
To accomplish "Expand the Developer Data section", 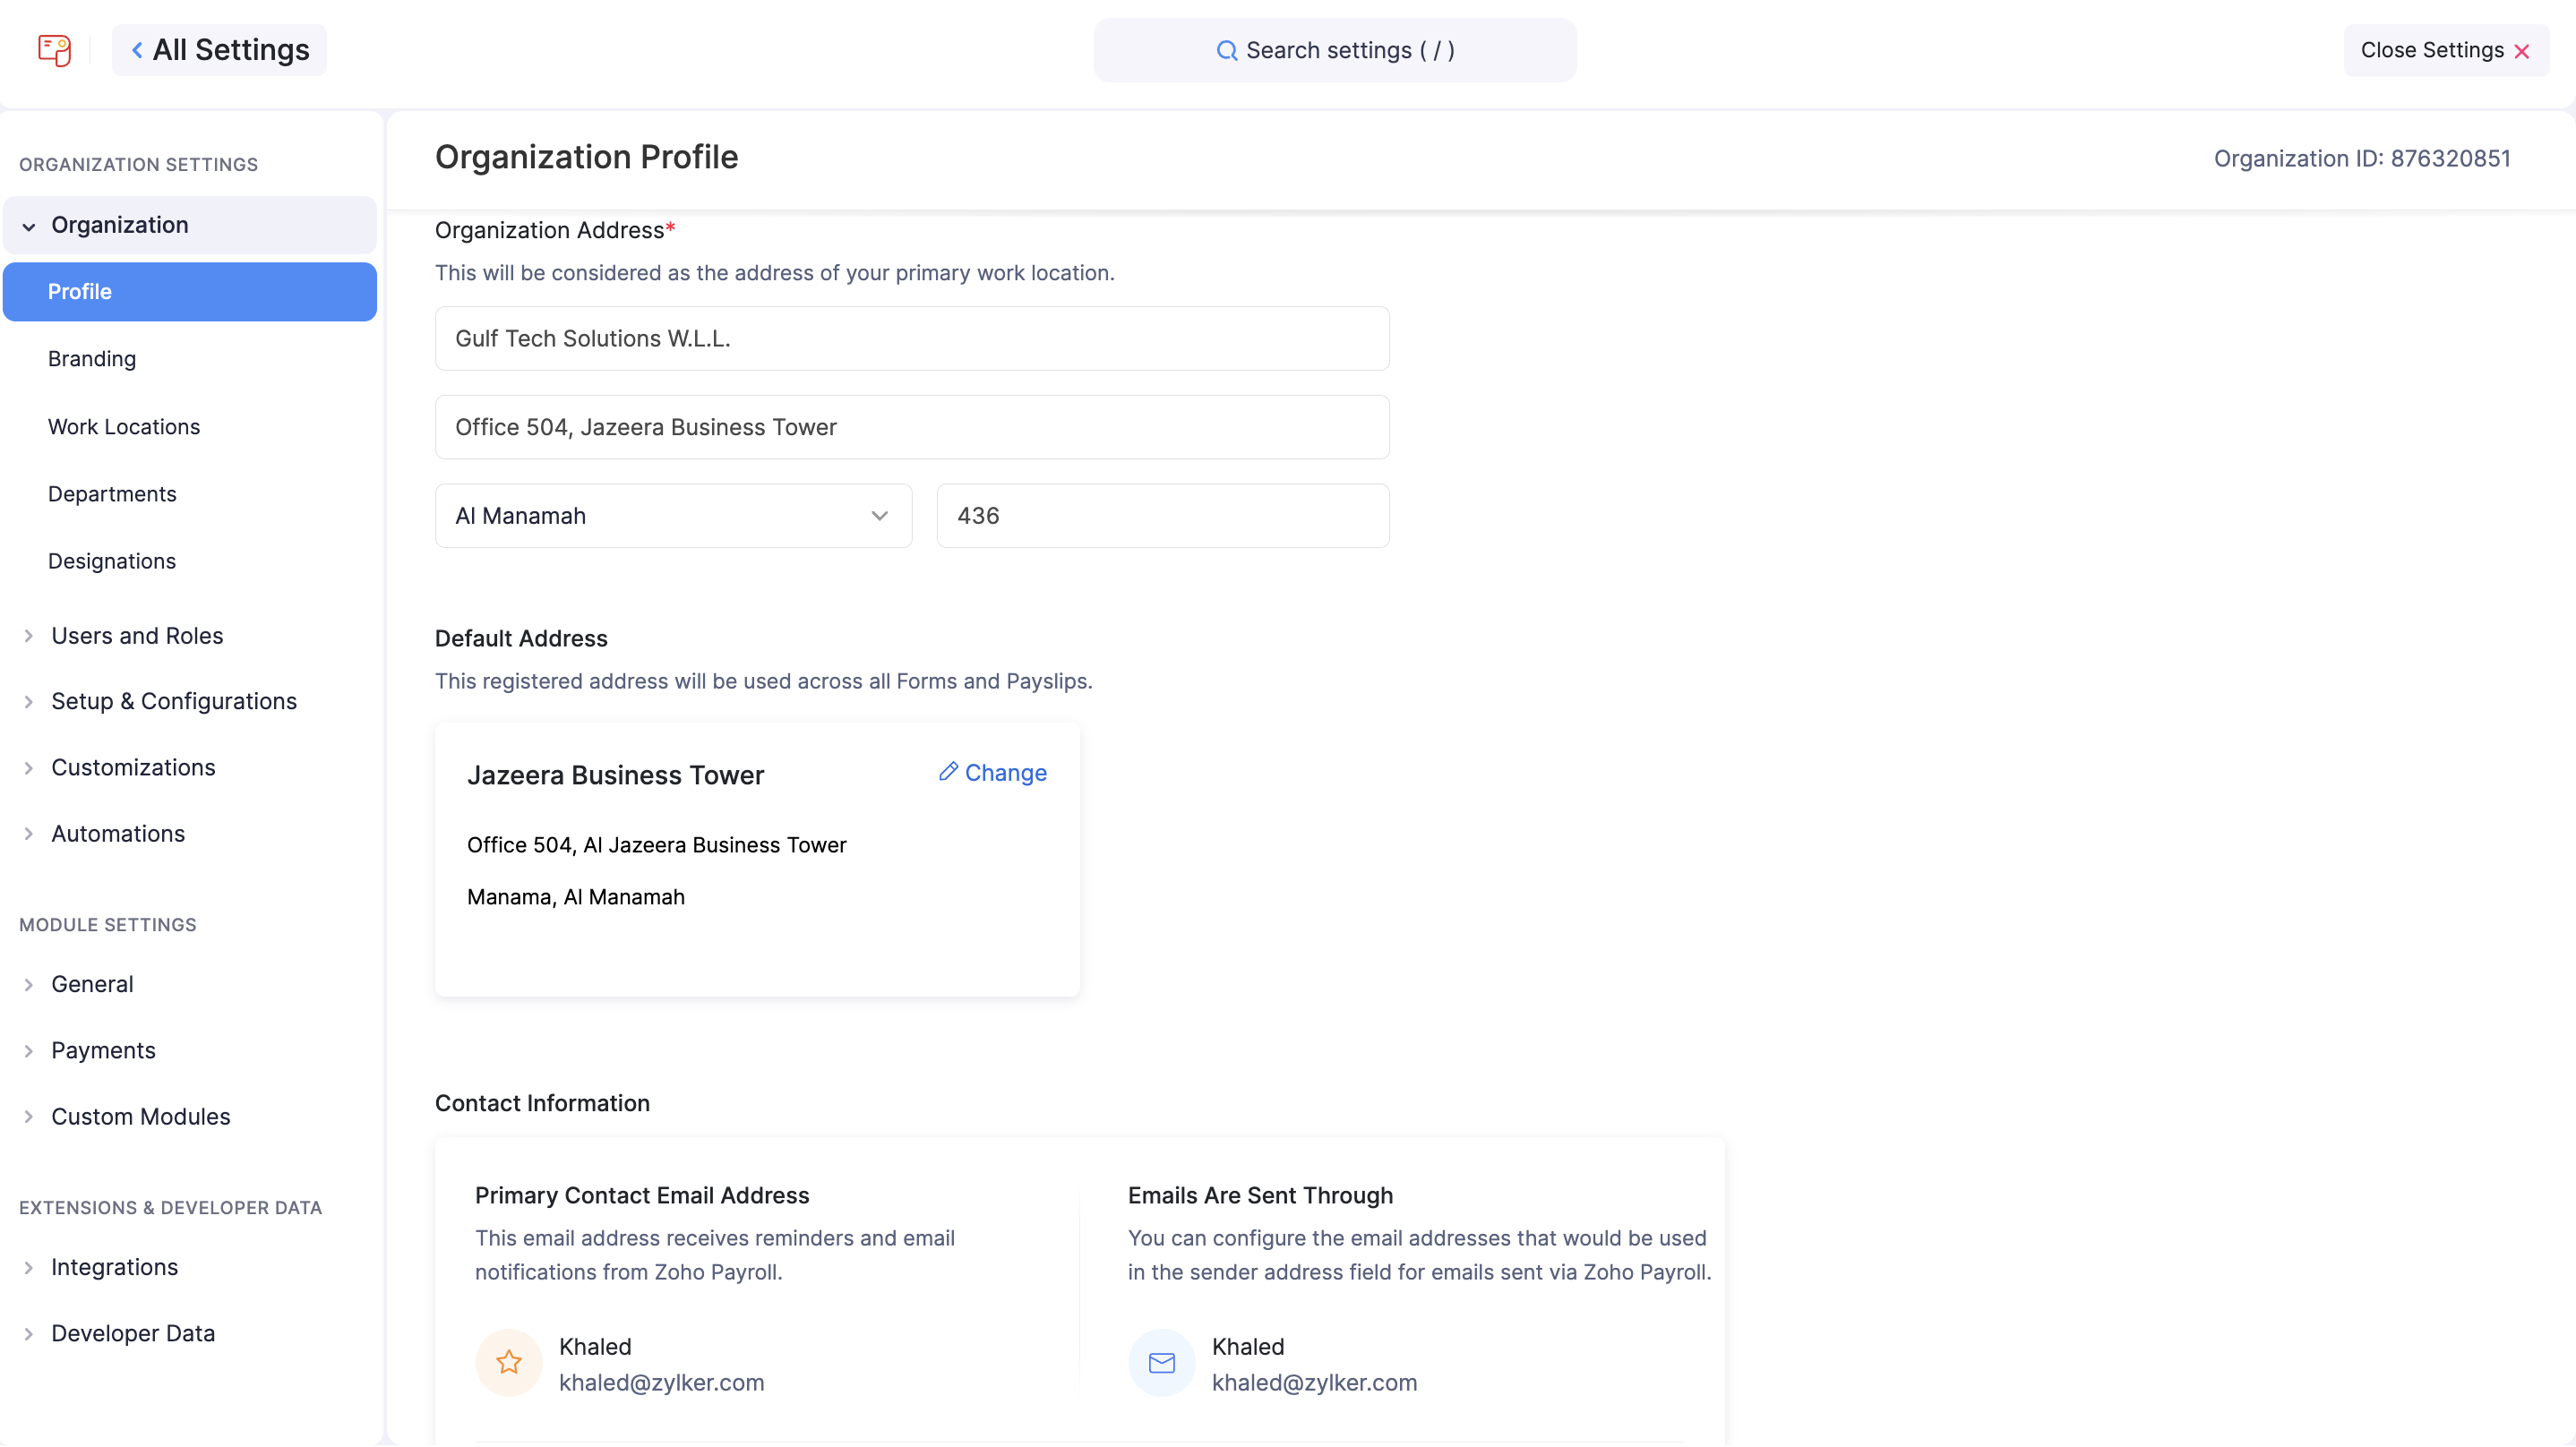I will [27, 1333].
